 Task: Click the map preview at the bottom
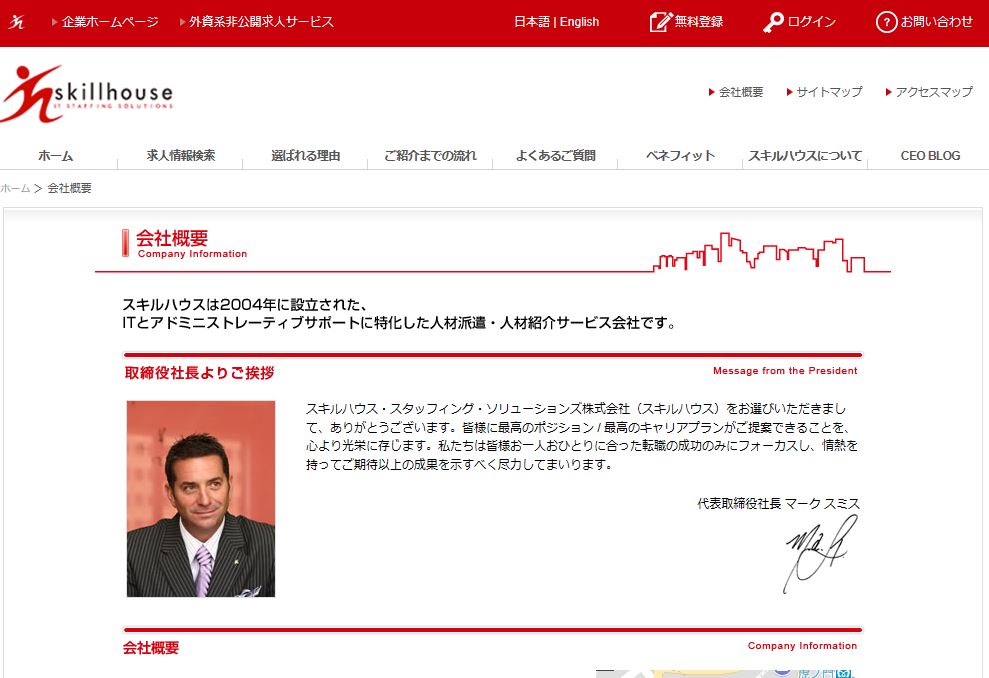click(x=725, y=672)
